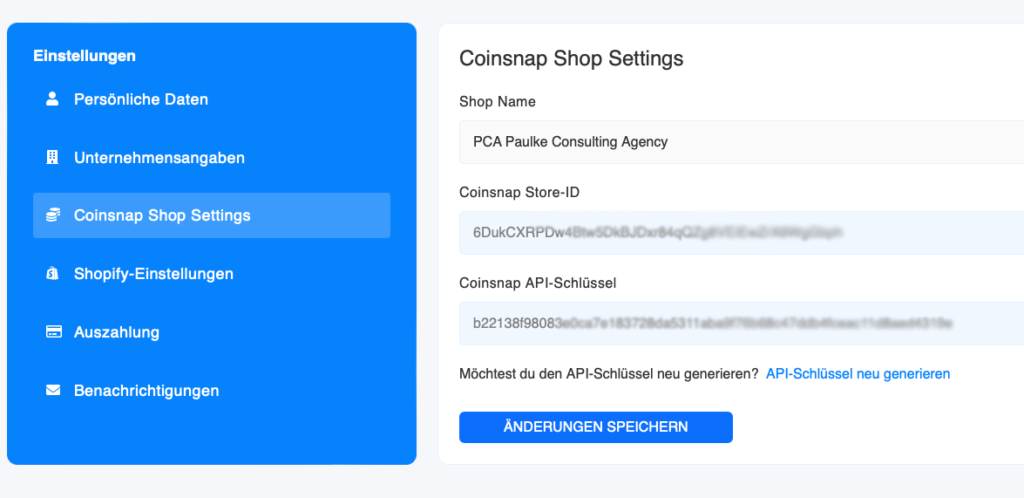Click the coins icon for Coinsnap Shop Settings

[53, 215]
